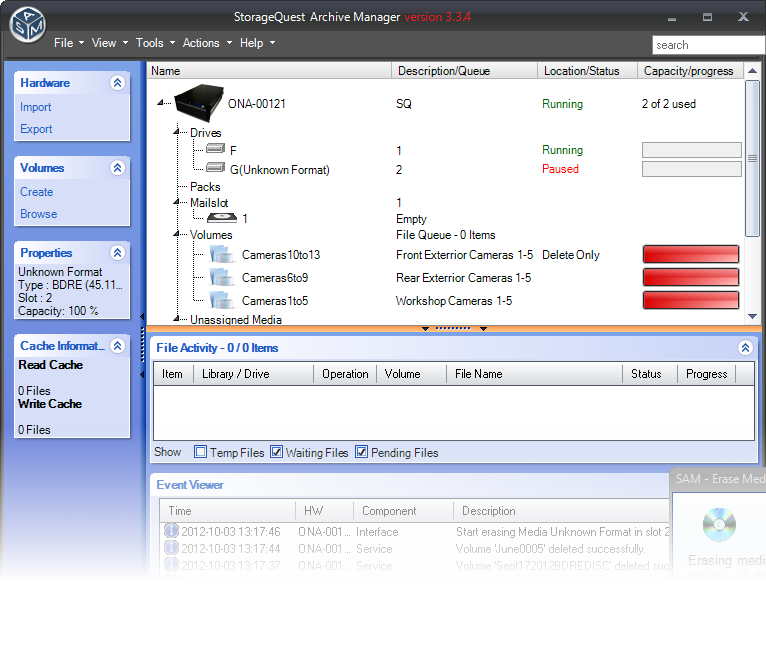Collapse the Cache Information sidebar panel
The image size is (766, 651).
coord(117,346)
